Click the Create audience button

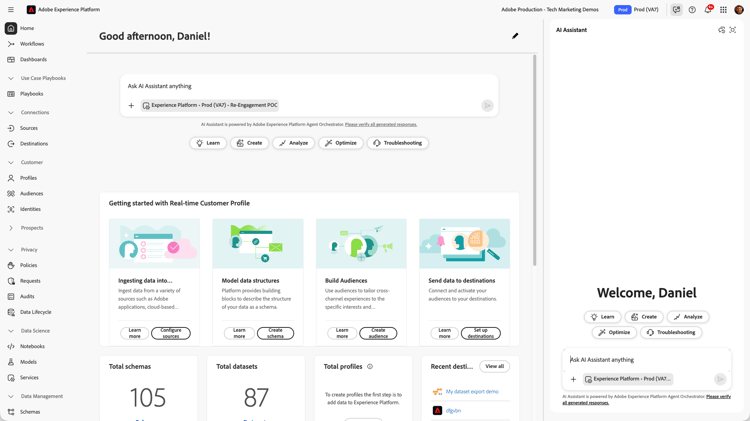(x=378, y=333)
